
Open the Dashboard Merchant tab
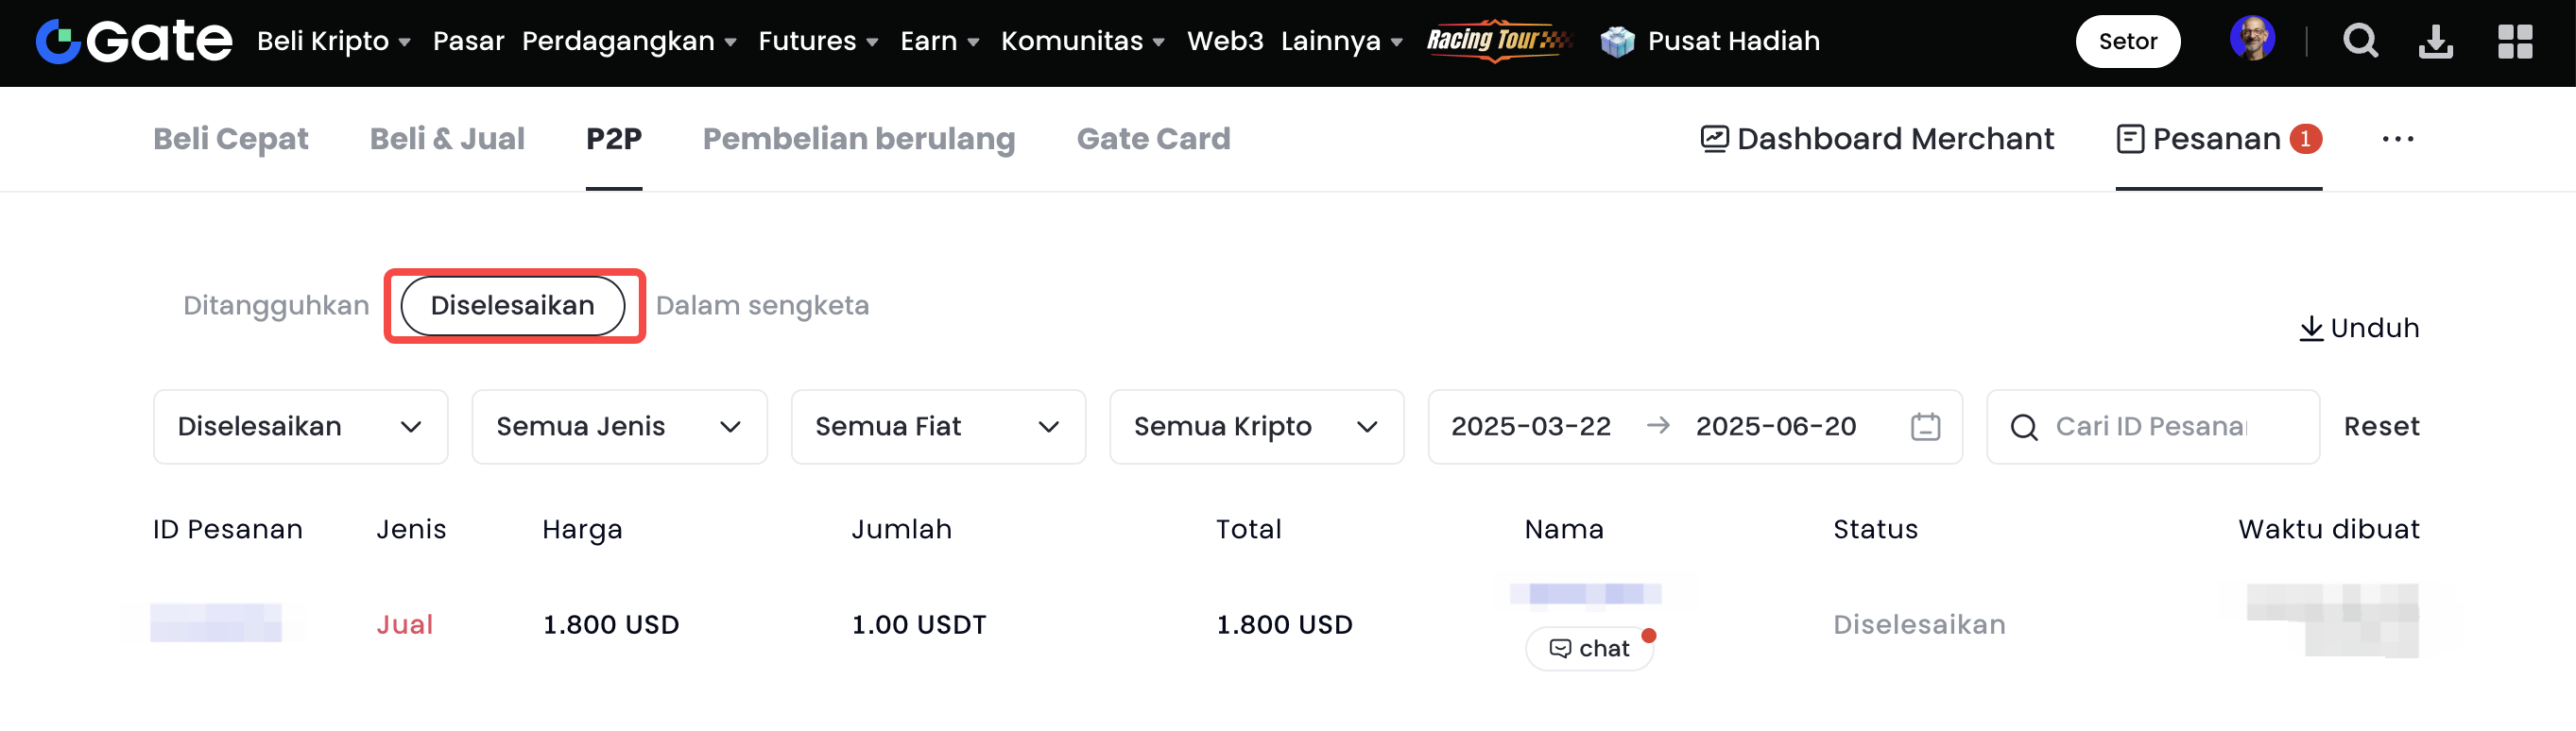click(x=1877, y=139)
